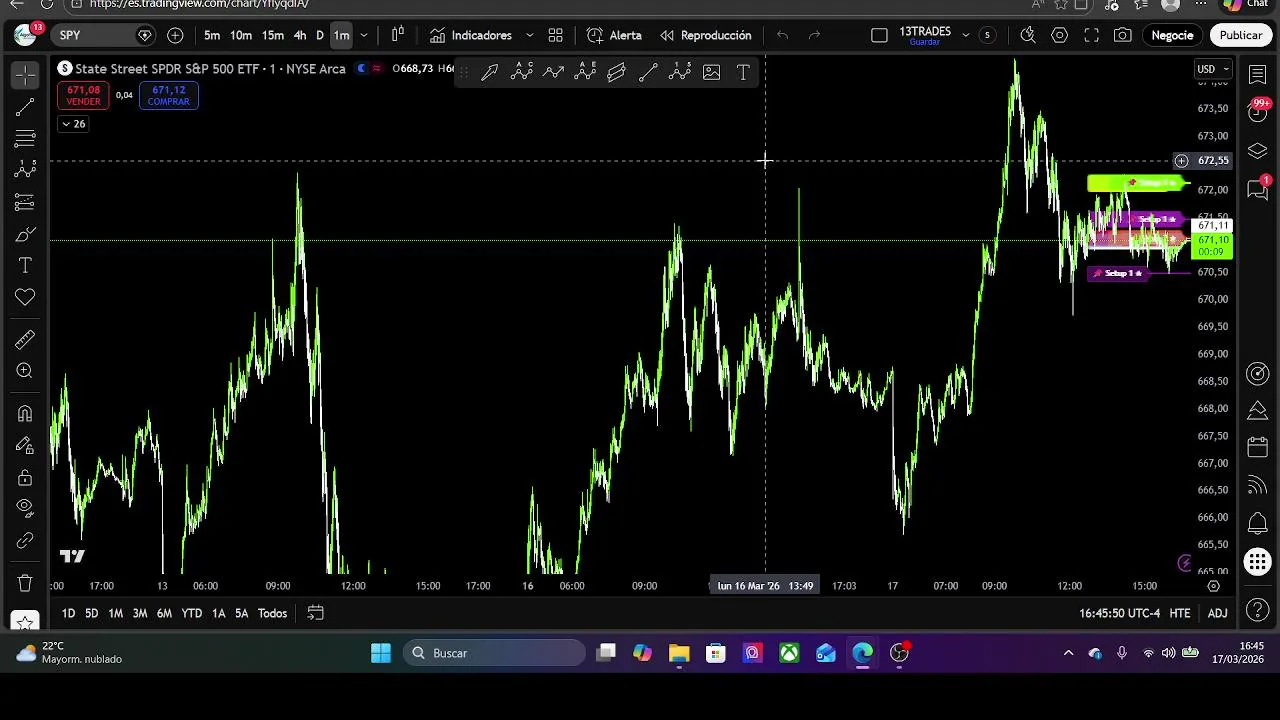1280x720 pixels.
Task: Switch to the 15m timeframe
Action: tap(273, 35)
